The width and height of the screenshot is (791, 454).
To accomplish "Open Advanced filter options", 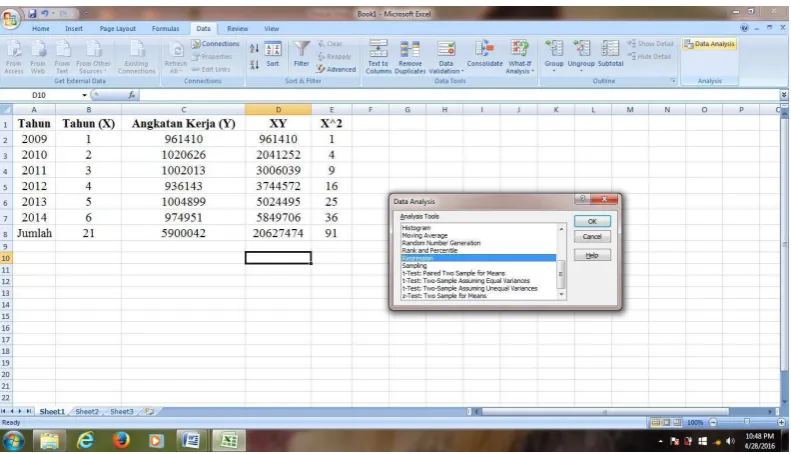I will [336, 69].
